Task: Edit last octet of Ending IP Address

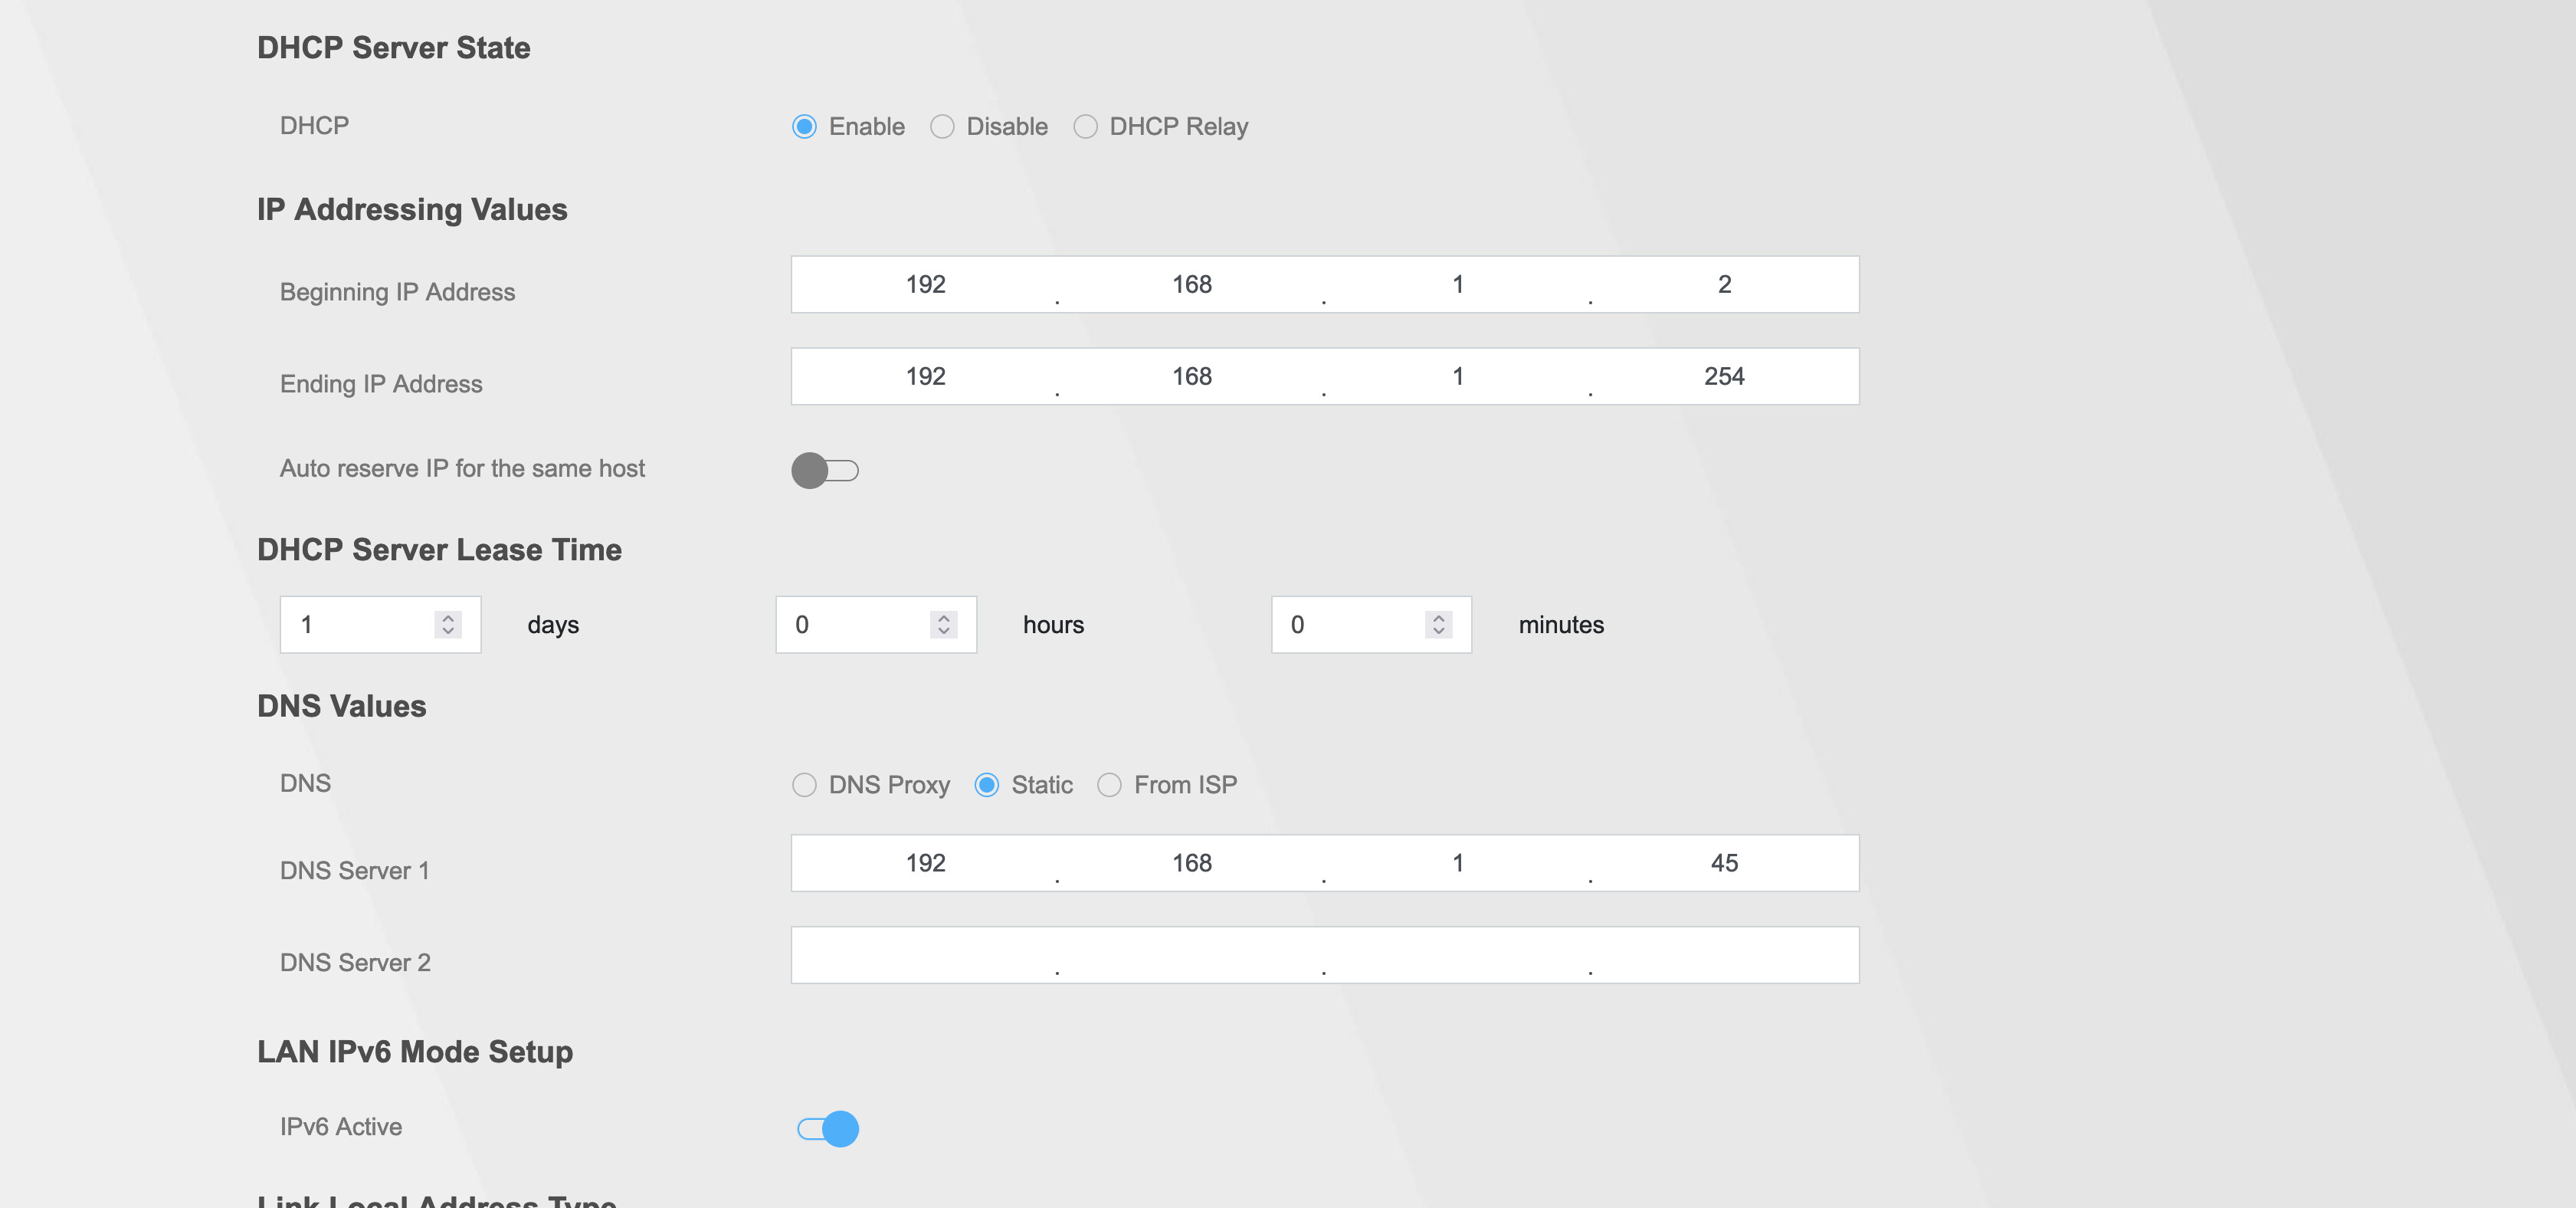Action: tap(1724, 377)
